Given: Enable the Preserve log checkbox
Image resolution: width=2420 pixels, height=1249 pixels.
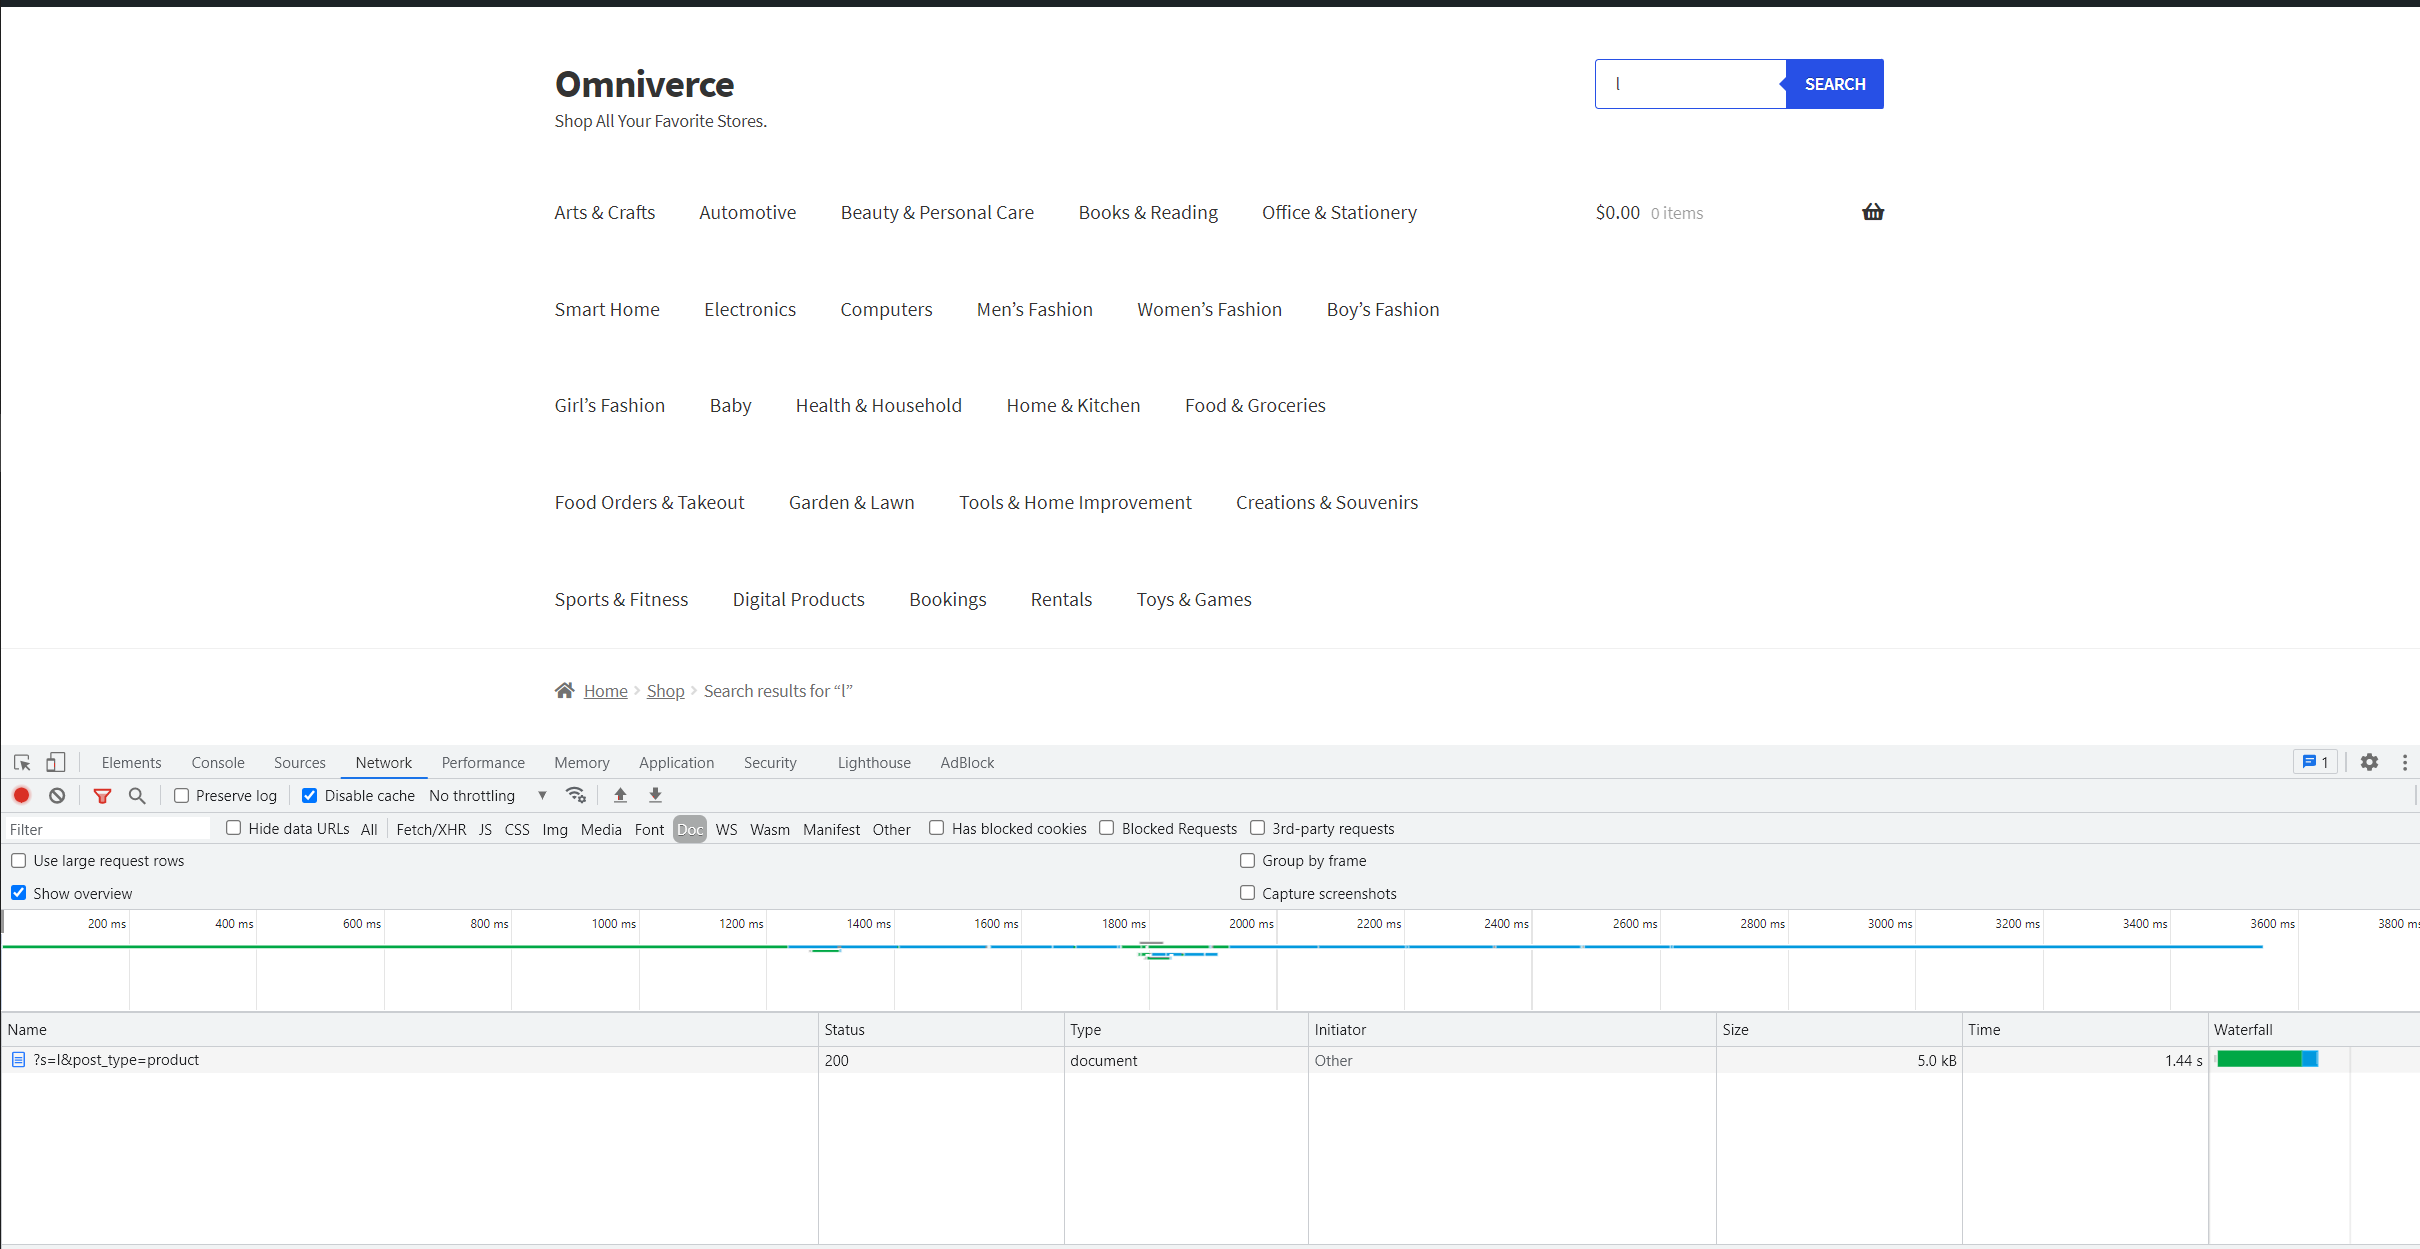Looking at the screenshot, I should (182, 795).
